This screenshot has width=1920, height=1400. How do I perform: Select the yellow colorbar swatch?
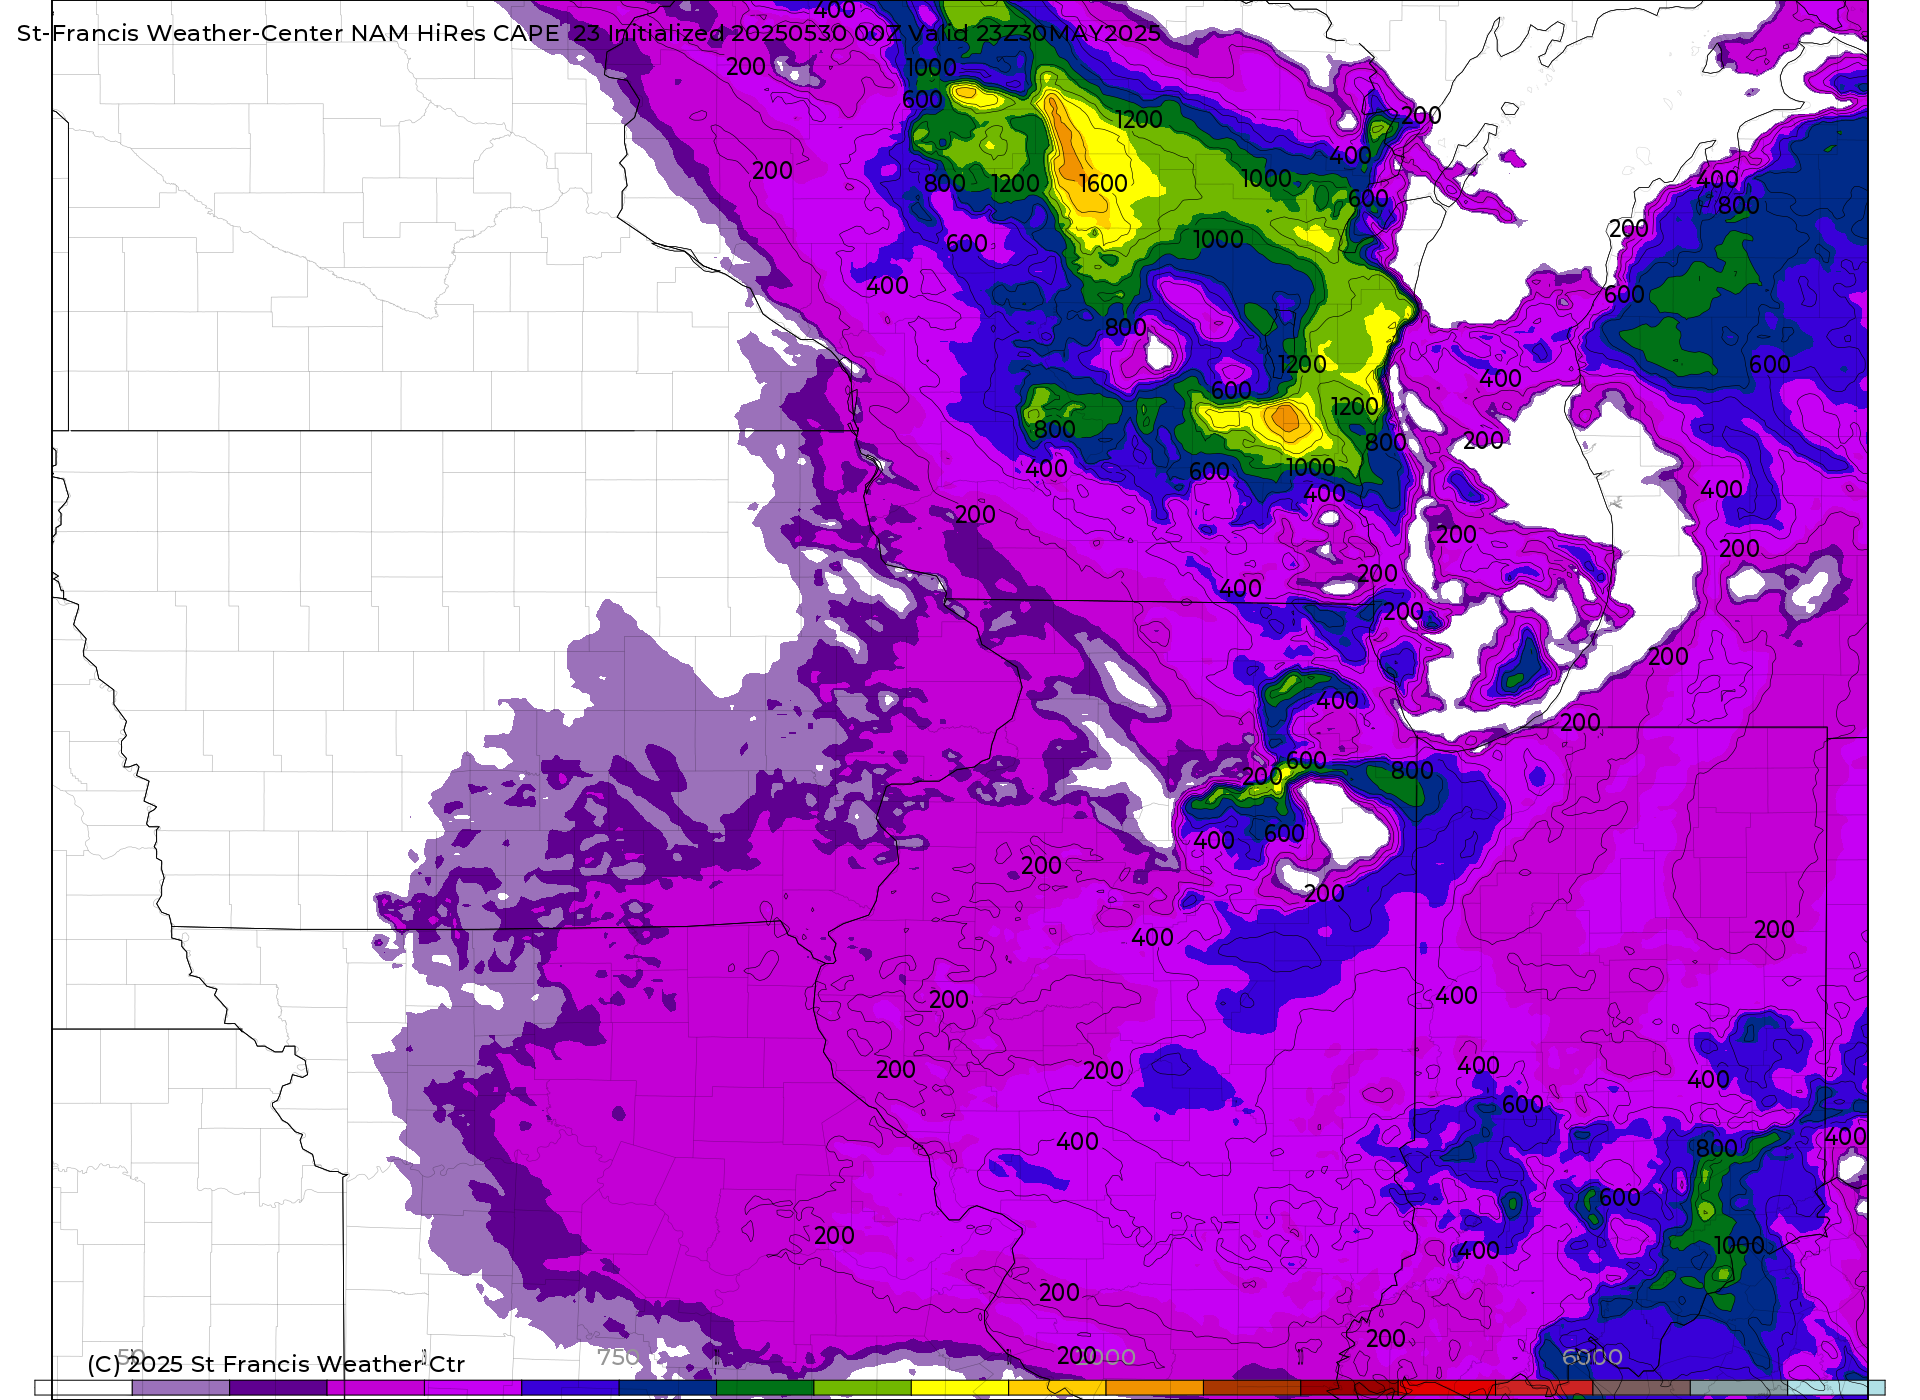pyautogui.click(x=960, y=1388)
